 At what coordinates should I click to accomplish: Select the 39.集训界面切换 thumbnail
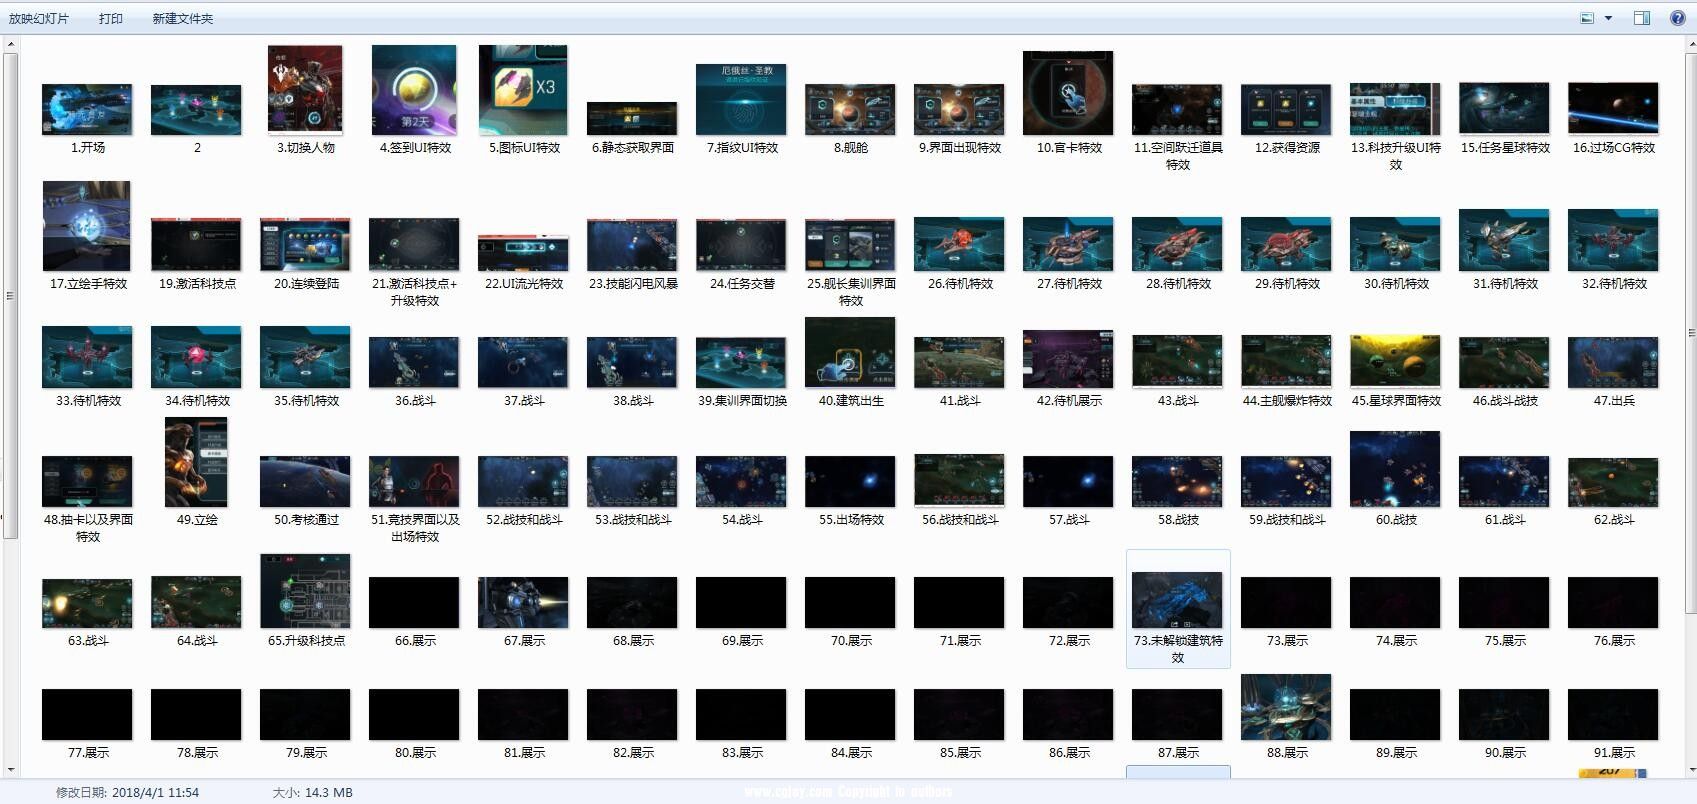pyautogui.click(x=741, y=363)
